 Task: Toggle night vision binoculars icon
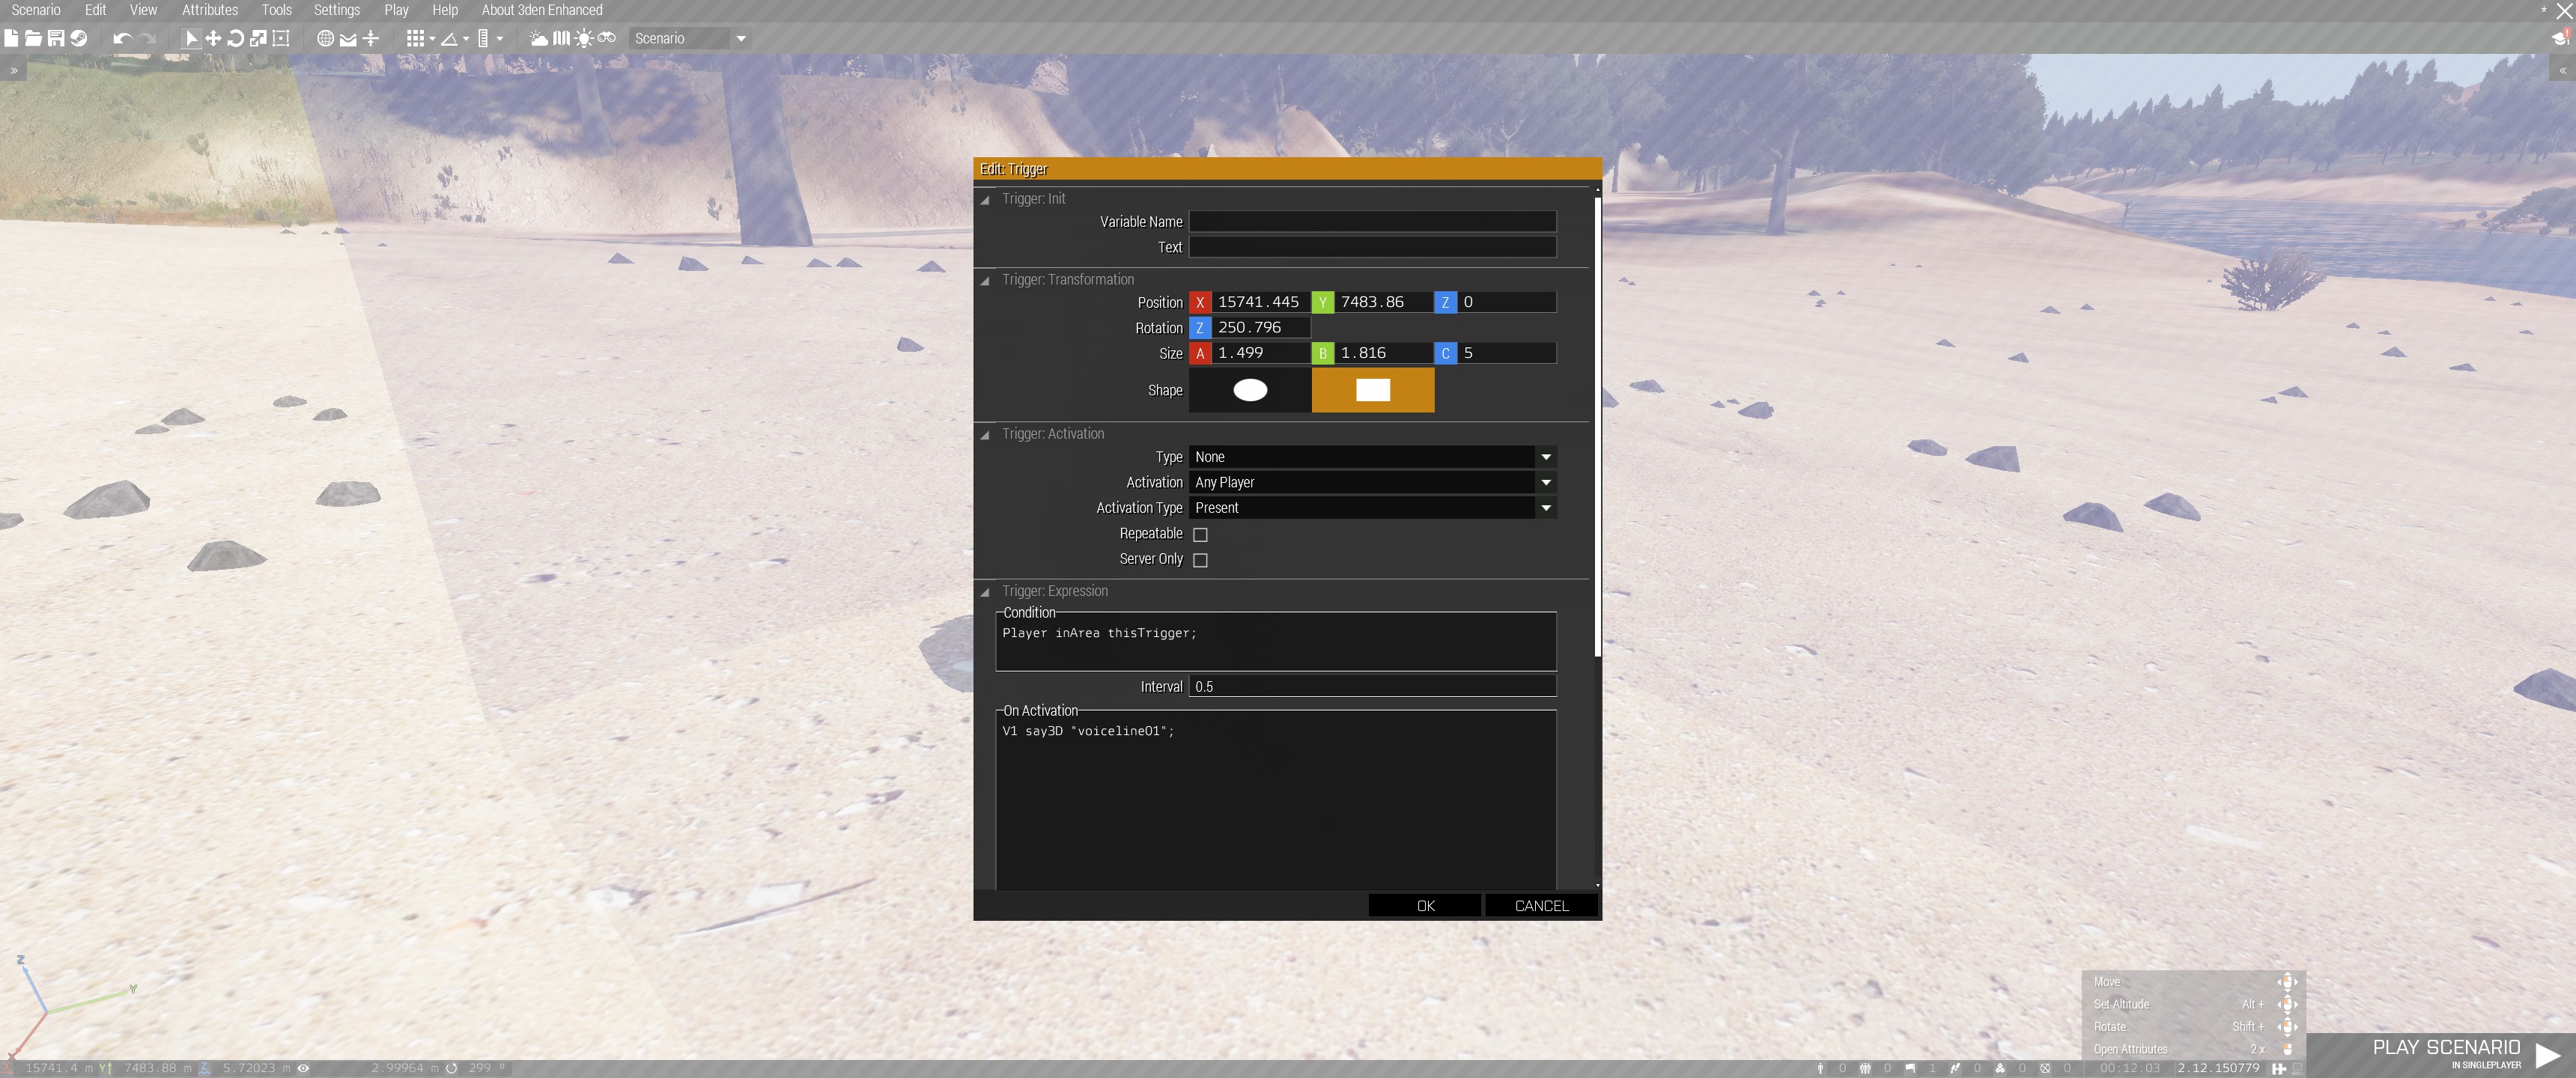607,38
